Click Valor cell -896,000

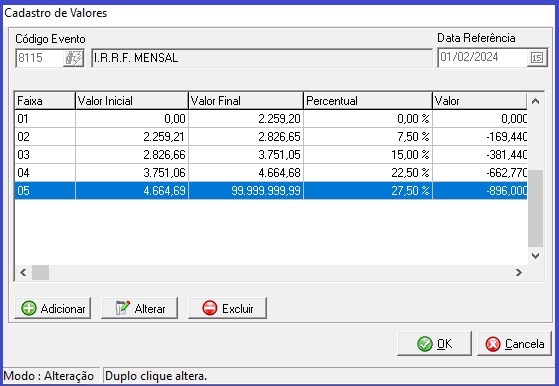(x=479, y=191)
